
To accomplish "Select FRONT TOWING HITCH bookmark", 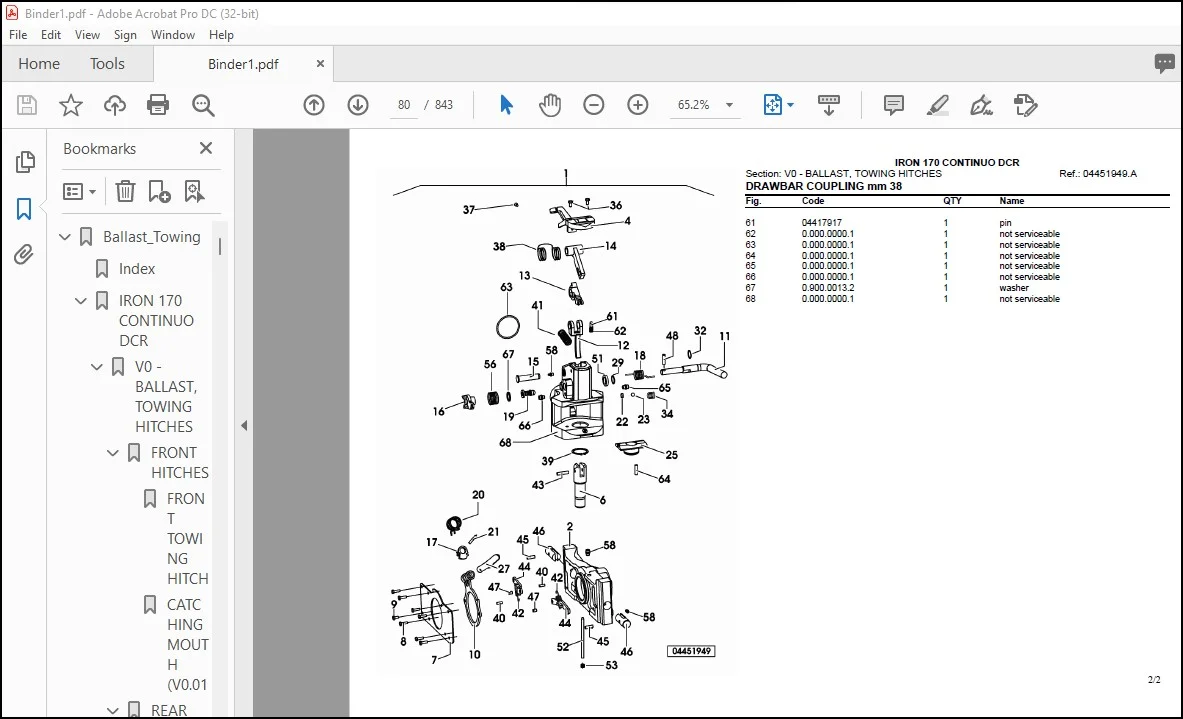I will click(x=187, y=539).
